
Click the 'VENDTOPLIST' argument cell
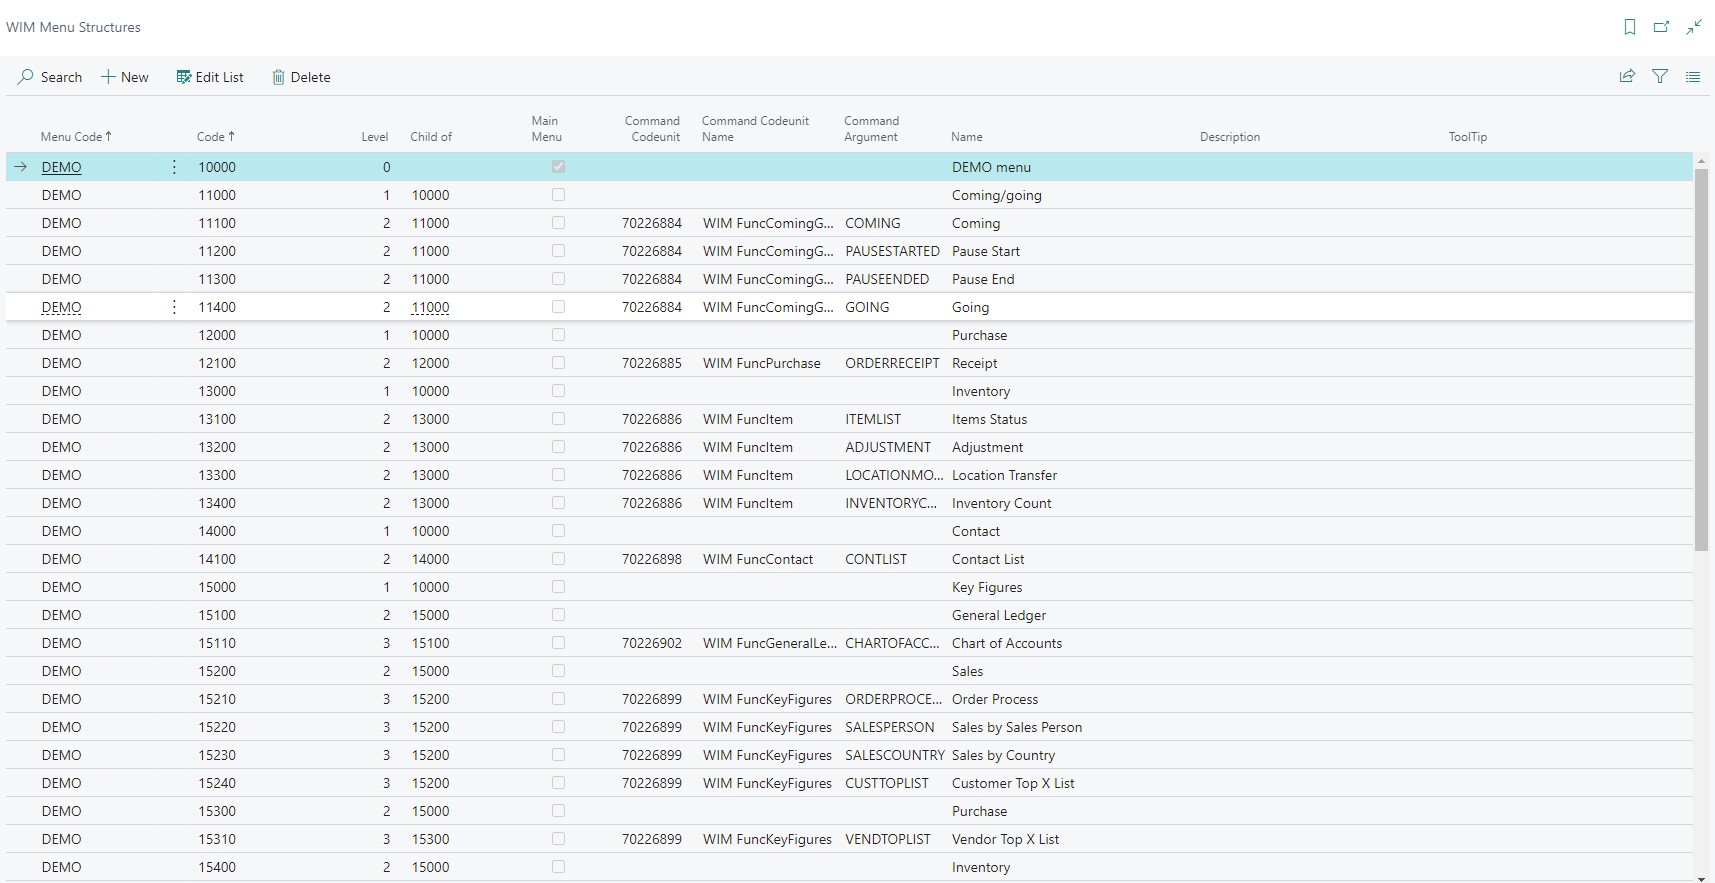click(x=888, y=839)
